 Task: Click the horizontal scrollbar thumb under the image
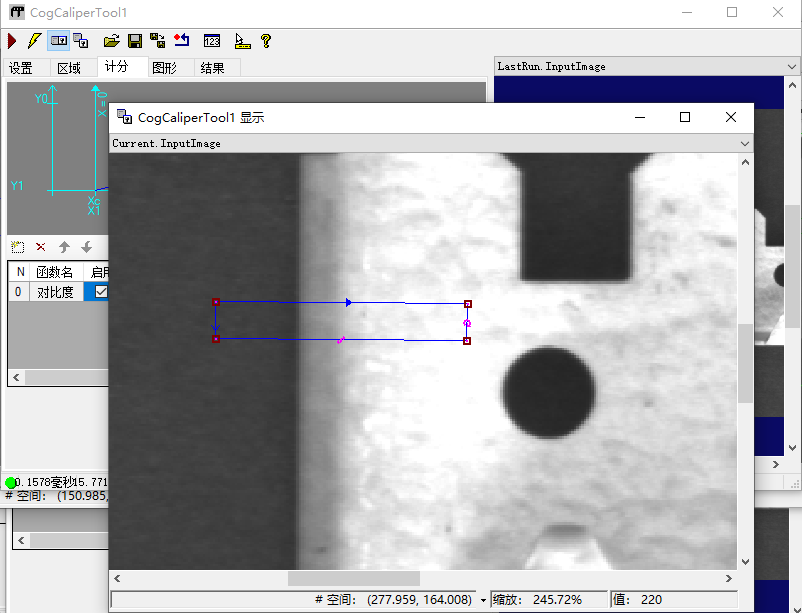(354, 578)
